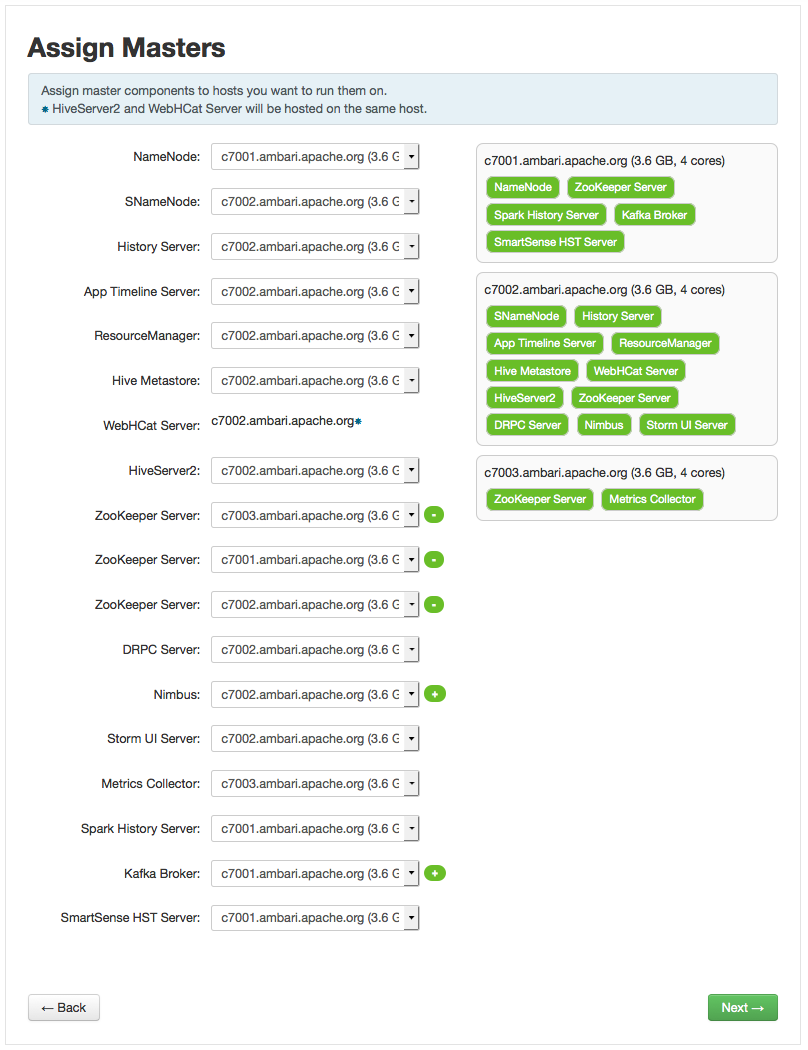Open the NameNode host dropdown
Viewport: 808px width, 1050px height.
(x=315, y=157)
